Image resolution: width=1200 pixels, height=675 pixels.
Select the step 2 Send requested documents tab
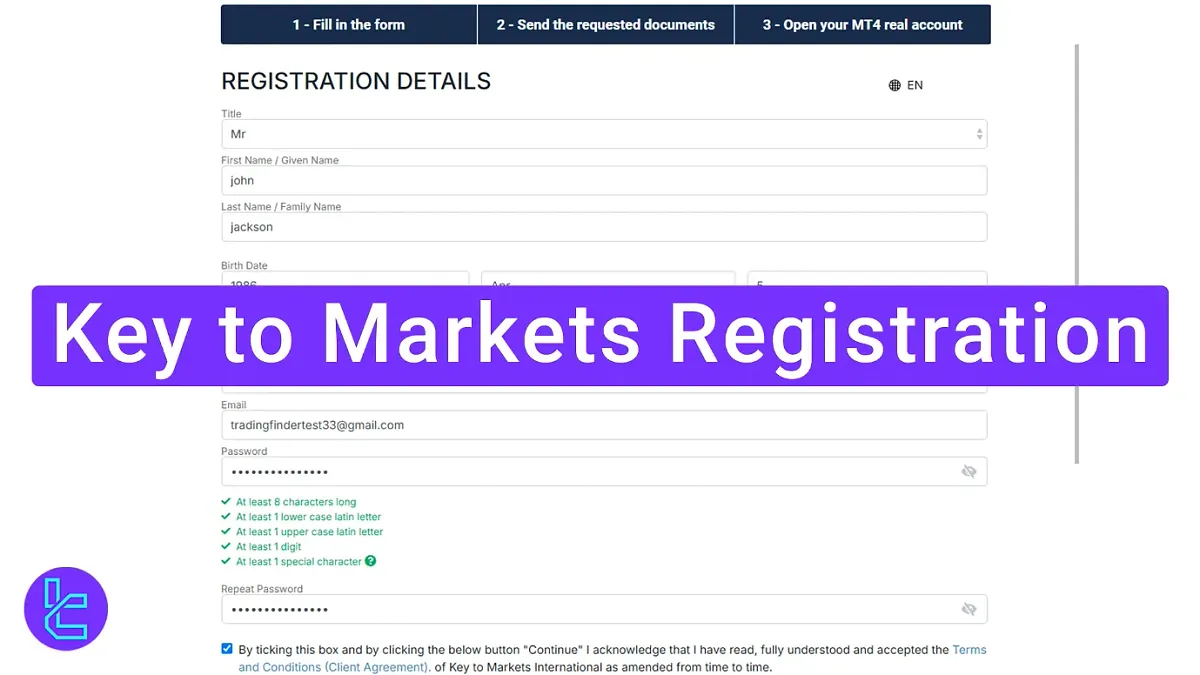point(605,24)
